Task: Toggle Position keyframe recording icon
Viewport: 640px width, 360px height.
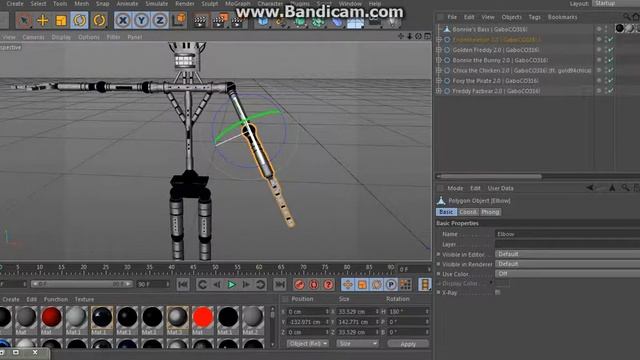Action: (x=348, y=284)
